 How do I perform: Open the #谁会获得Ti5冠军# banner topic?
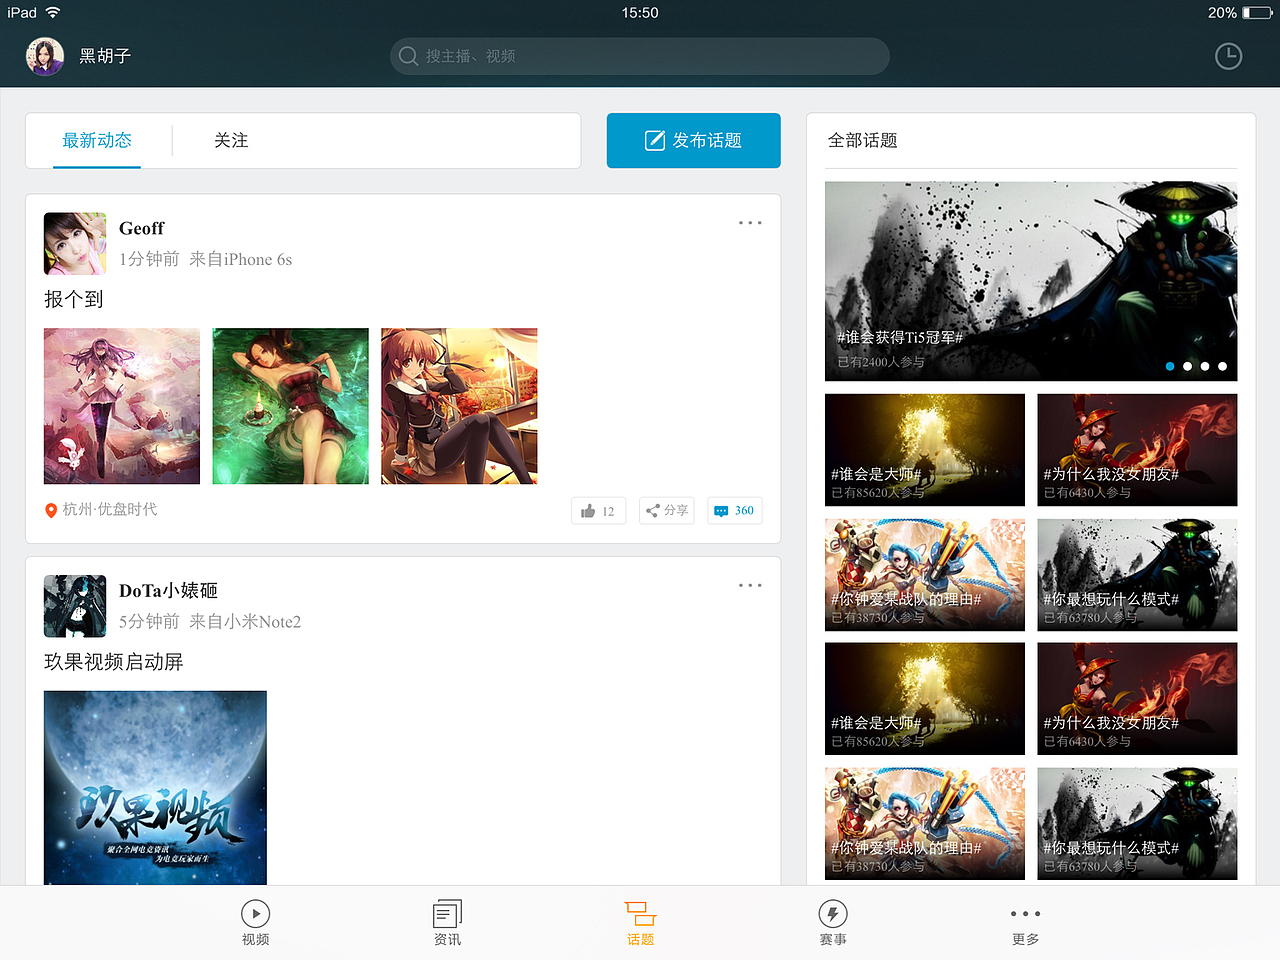tap(1031, 280)
